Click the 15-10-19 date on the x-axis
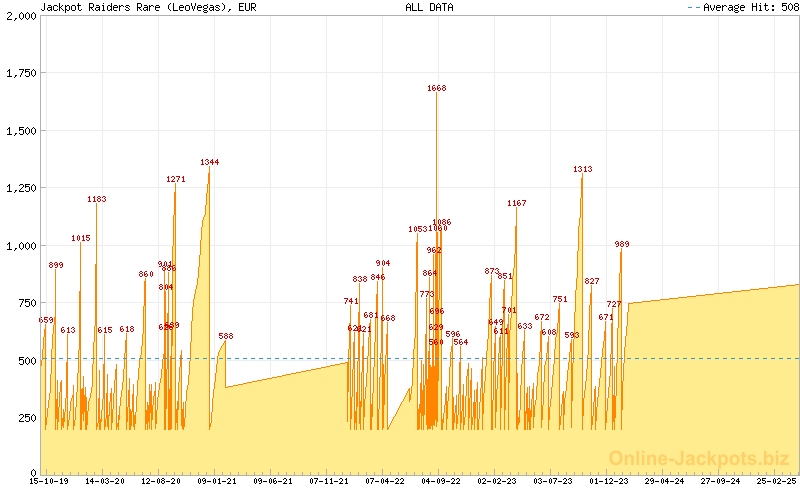The image size is (800, 490). click(x=49, y=481)
